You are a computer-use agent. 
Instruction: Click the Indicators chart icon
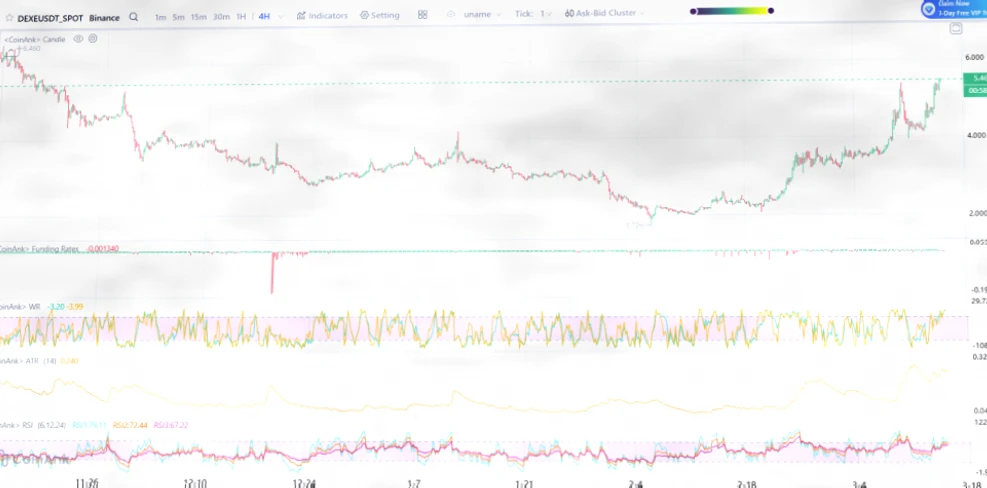(x=301, y=15)
